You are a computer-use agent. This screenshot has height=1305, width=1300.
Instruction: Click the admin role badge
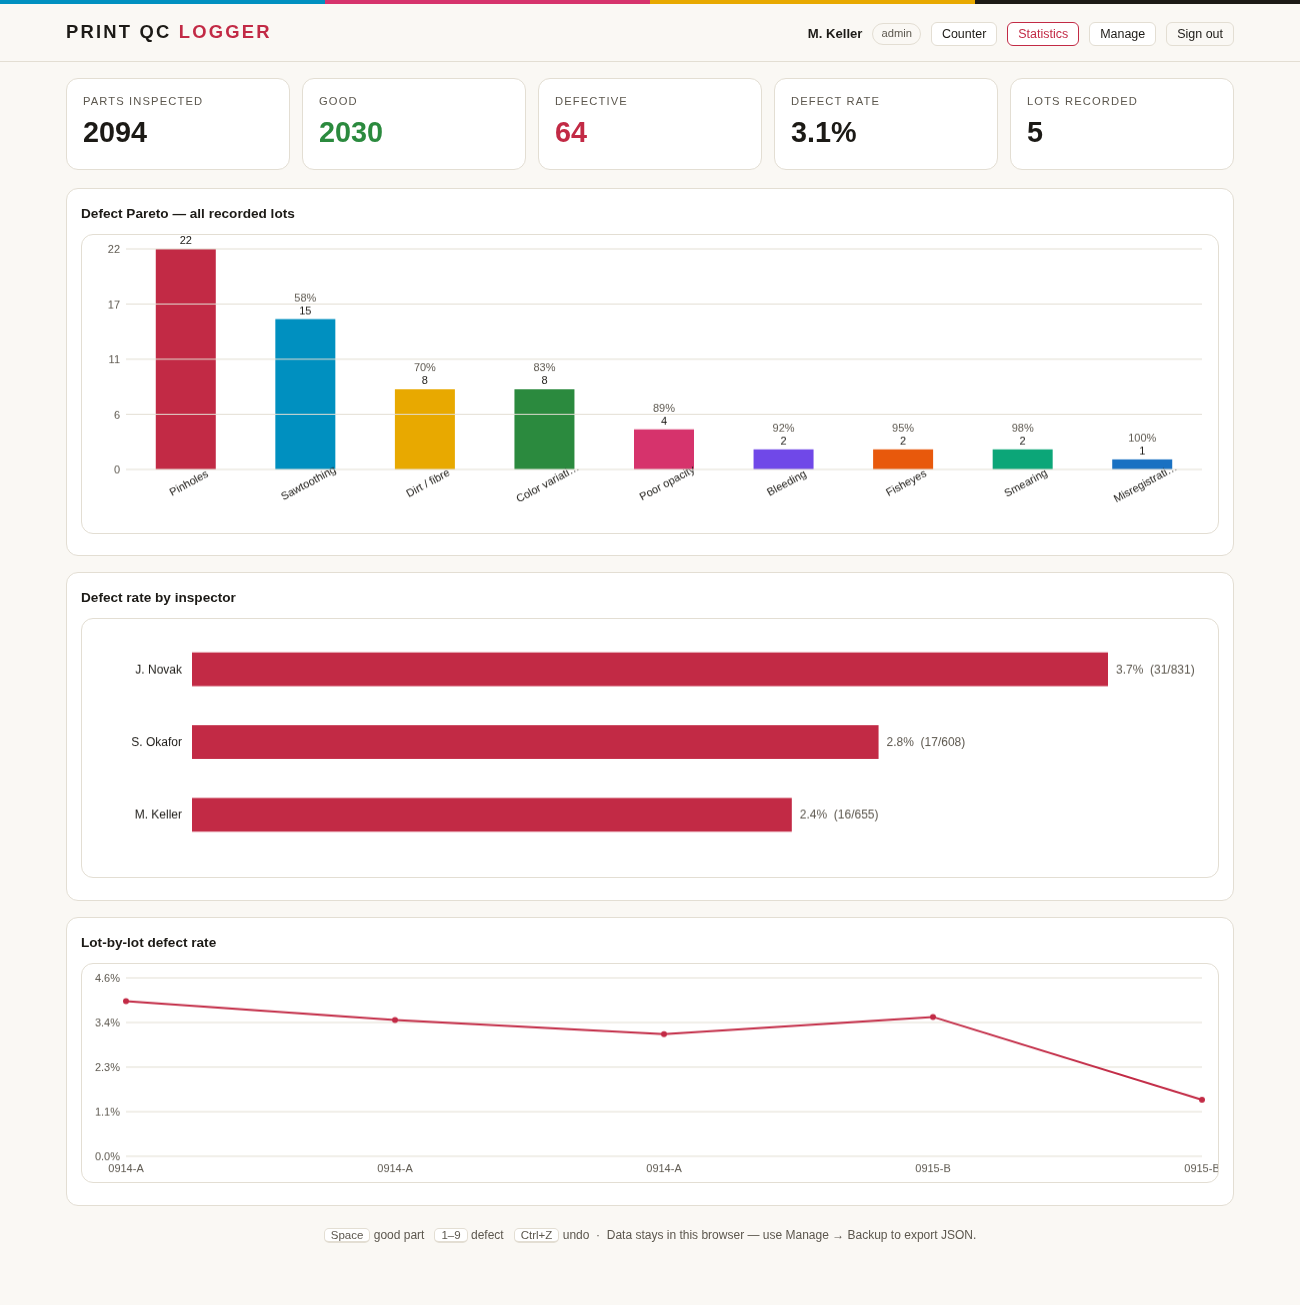tap(896, 34)
